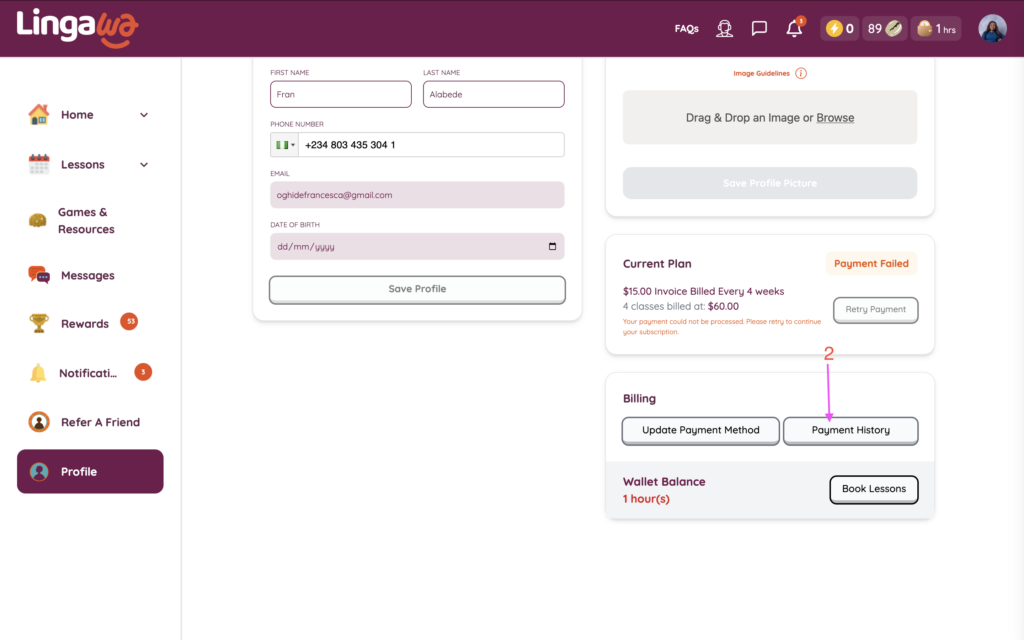This screenshot has width=1024, height=640.
Task: Expand the Lessons sidebar chevron
Action: (144, 165)
